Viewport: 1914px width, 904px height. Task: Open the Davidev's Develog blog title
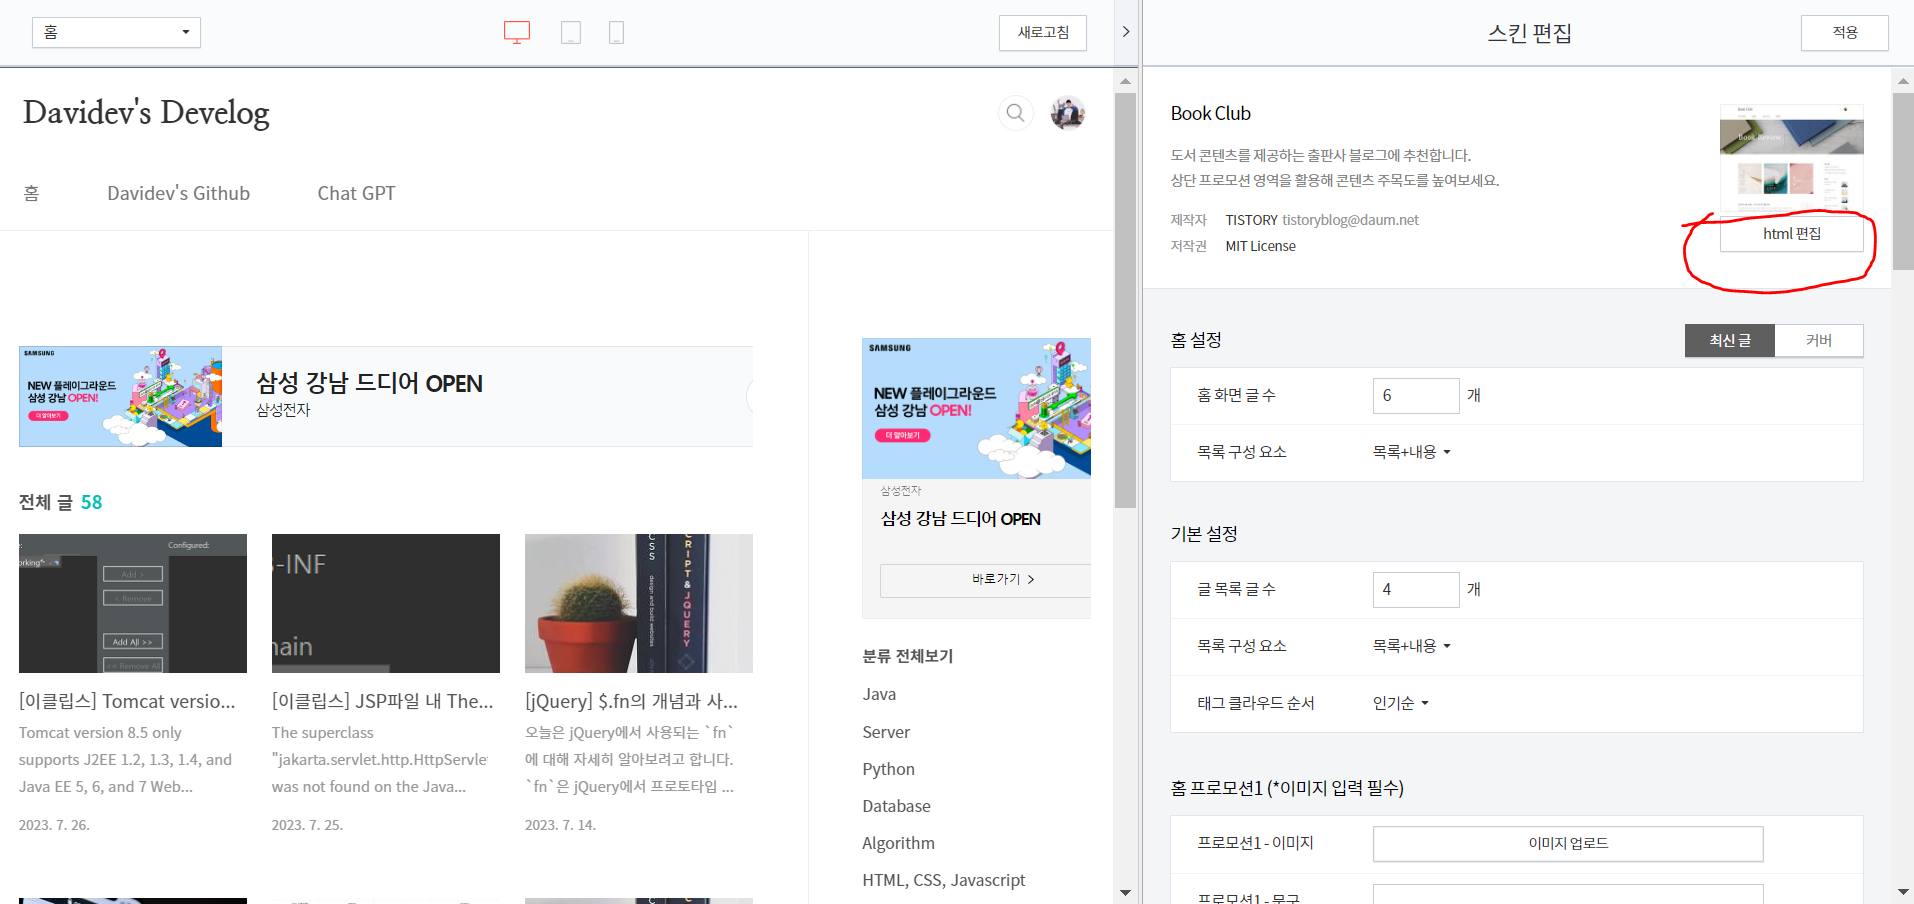[x=146, y=113]
